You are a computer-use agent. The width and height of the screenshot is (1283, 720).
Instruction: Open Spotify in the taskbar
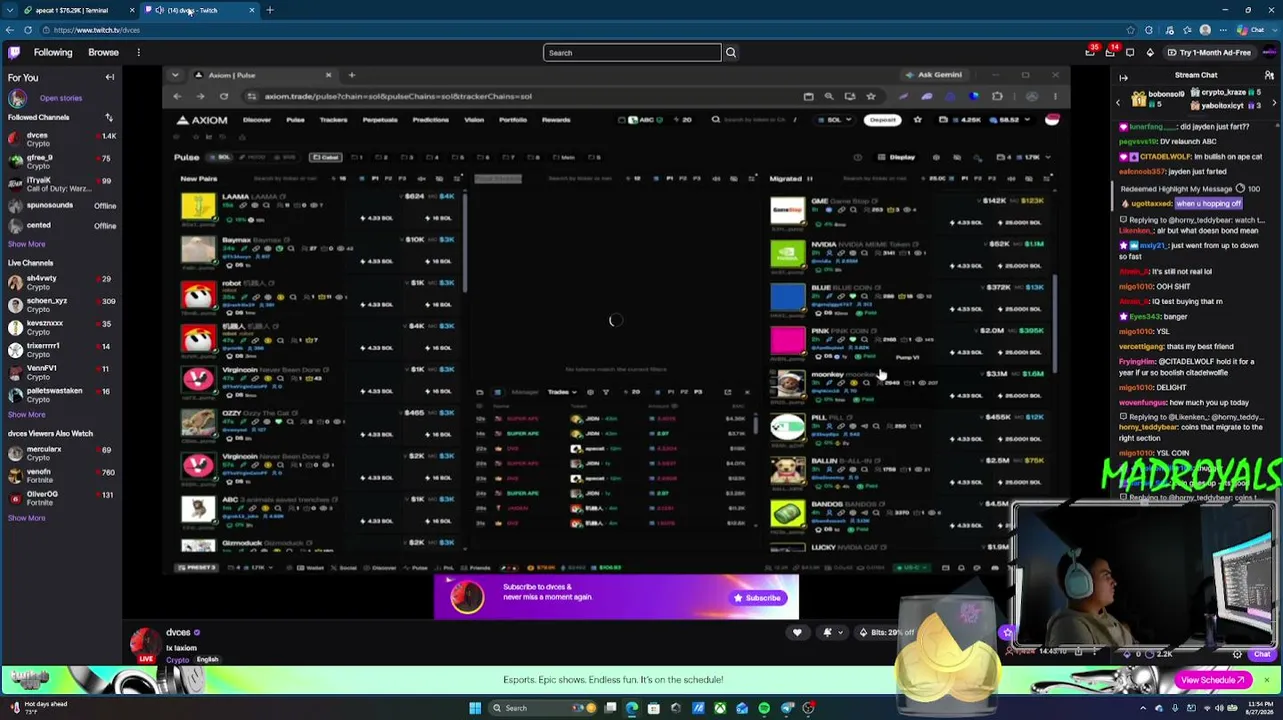(x=764, y=708)
